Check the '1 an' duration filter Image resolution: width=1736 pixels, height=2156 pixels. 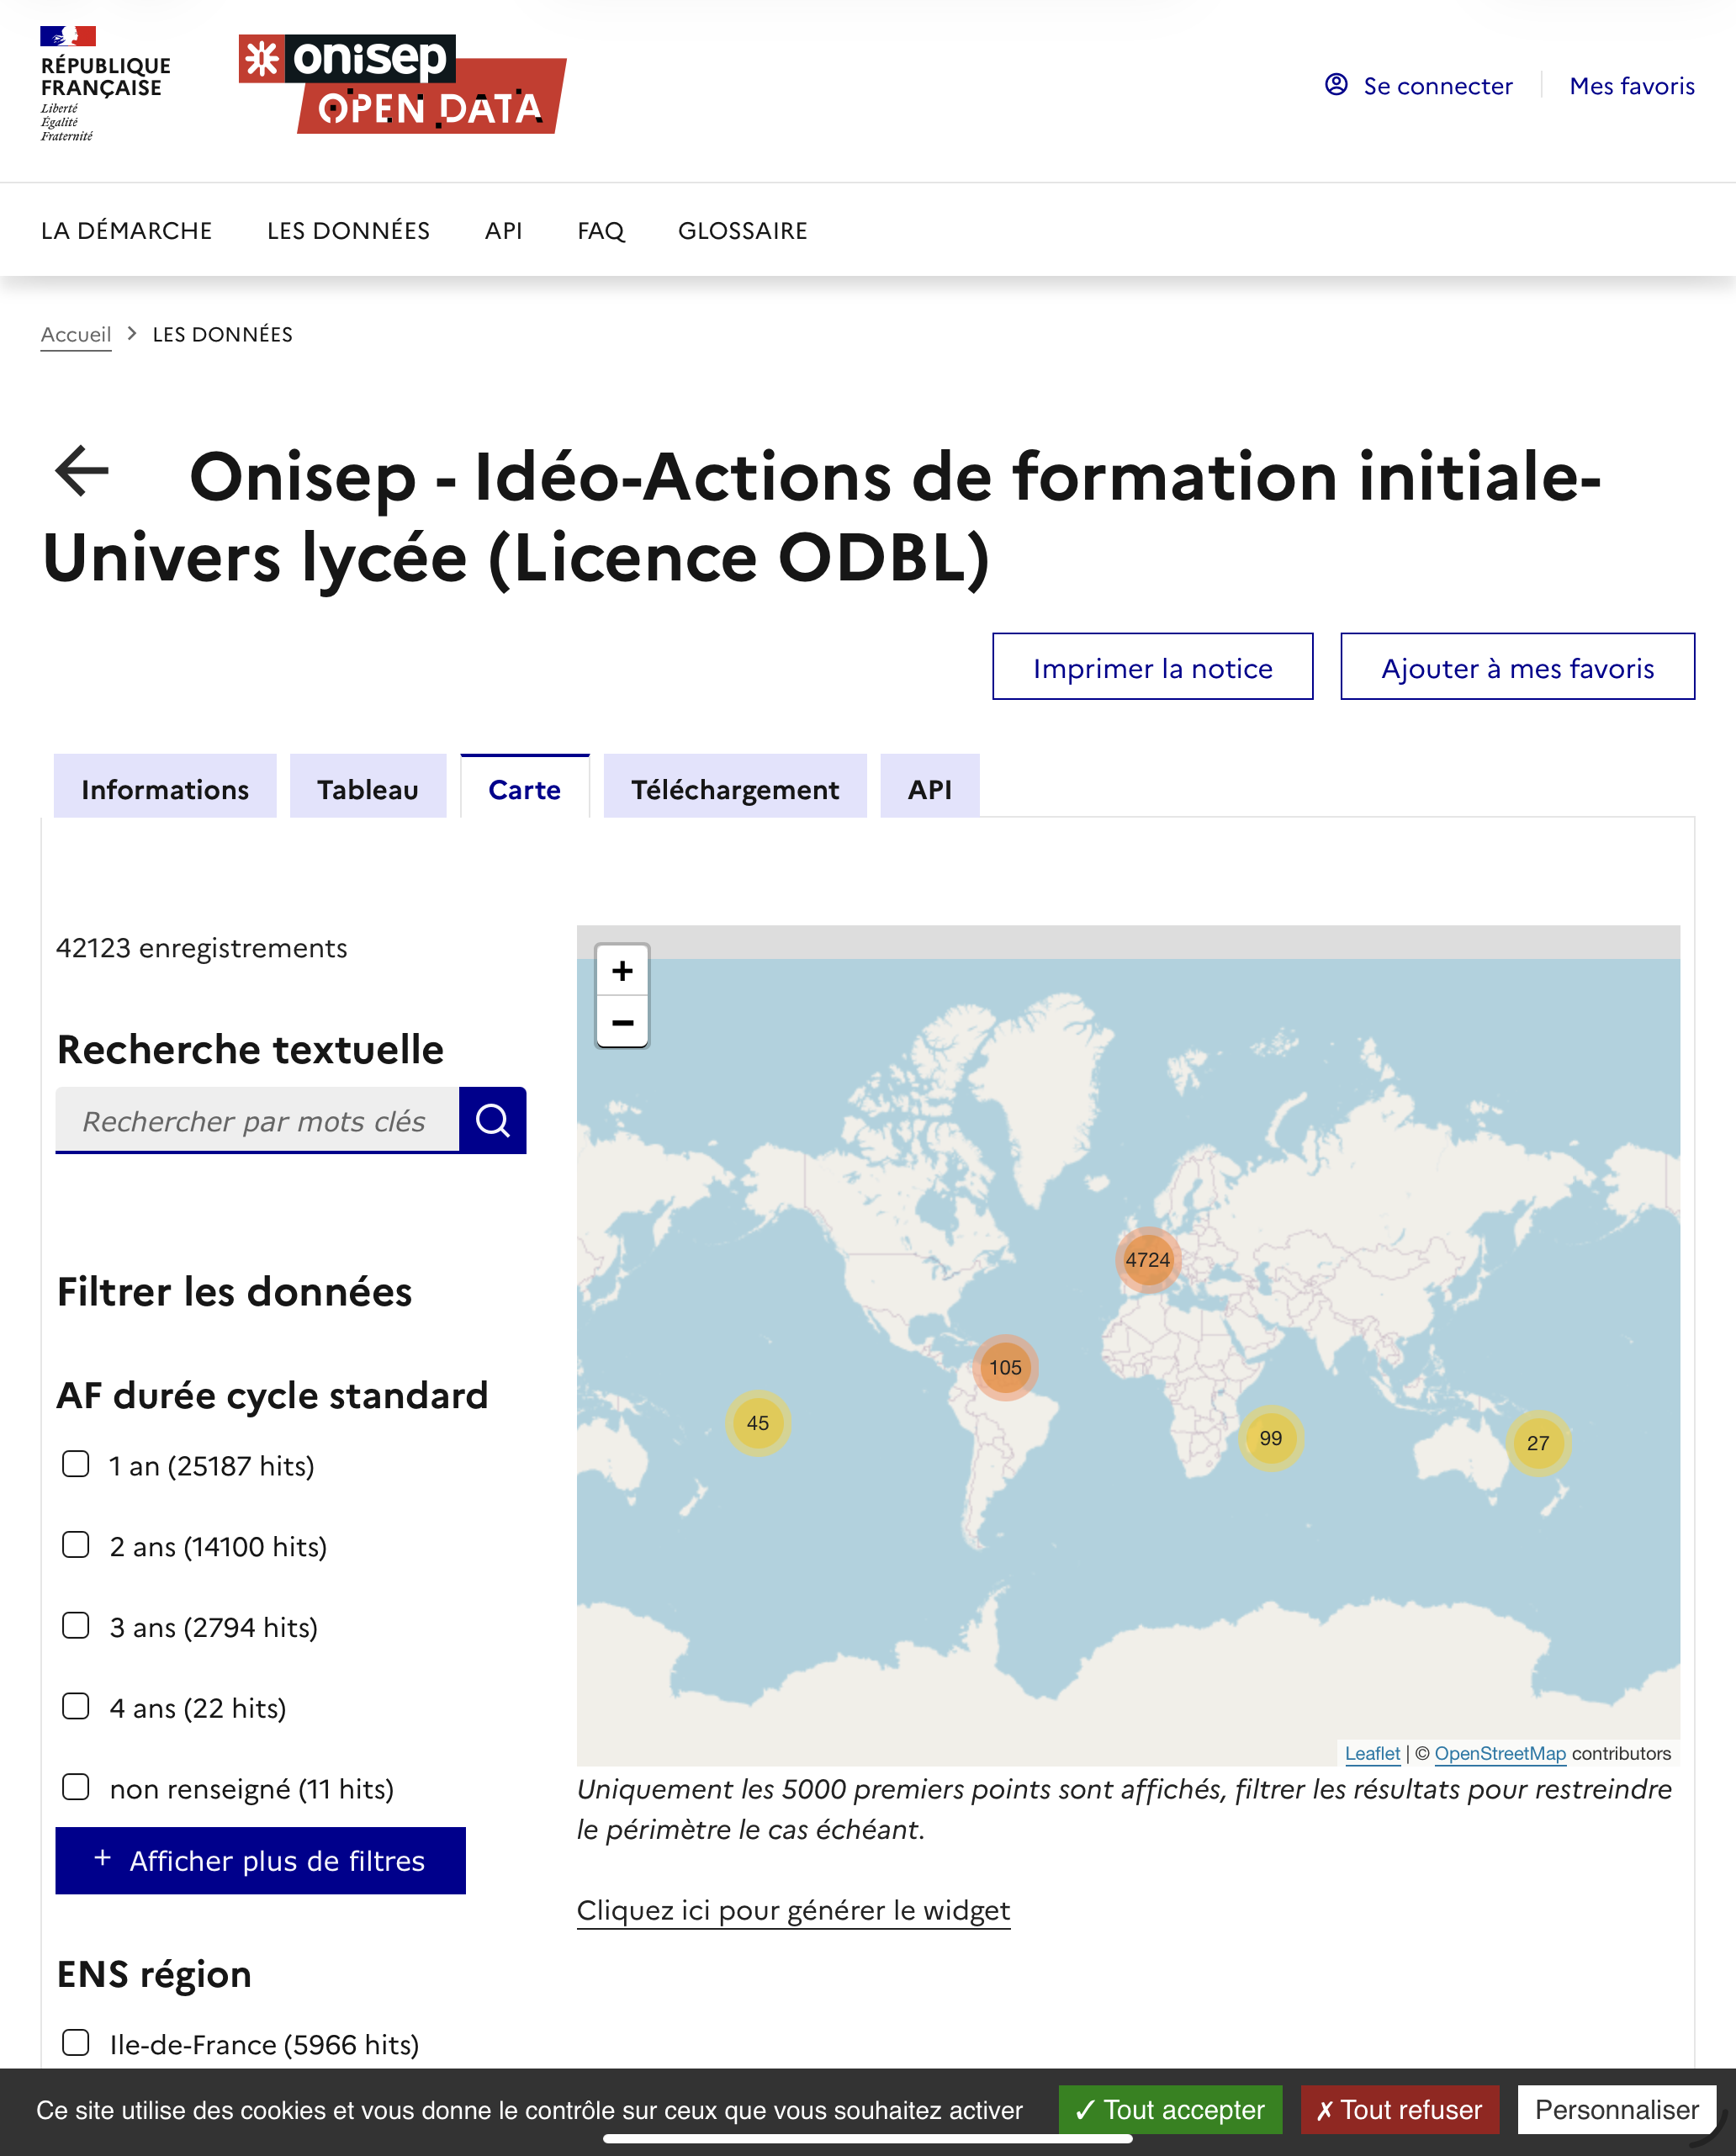click(x=76, y=1464)
